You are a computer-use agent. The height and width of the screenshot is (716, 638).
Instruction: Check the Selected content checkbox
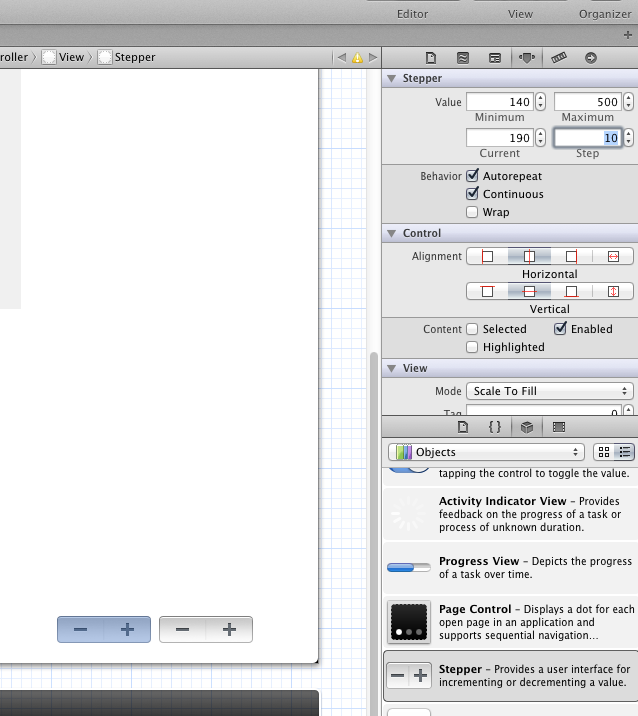point(472,329)
